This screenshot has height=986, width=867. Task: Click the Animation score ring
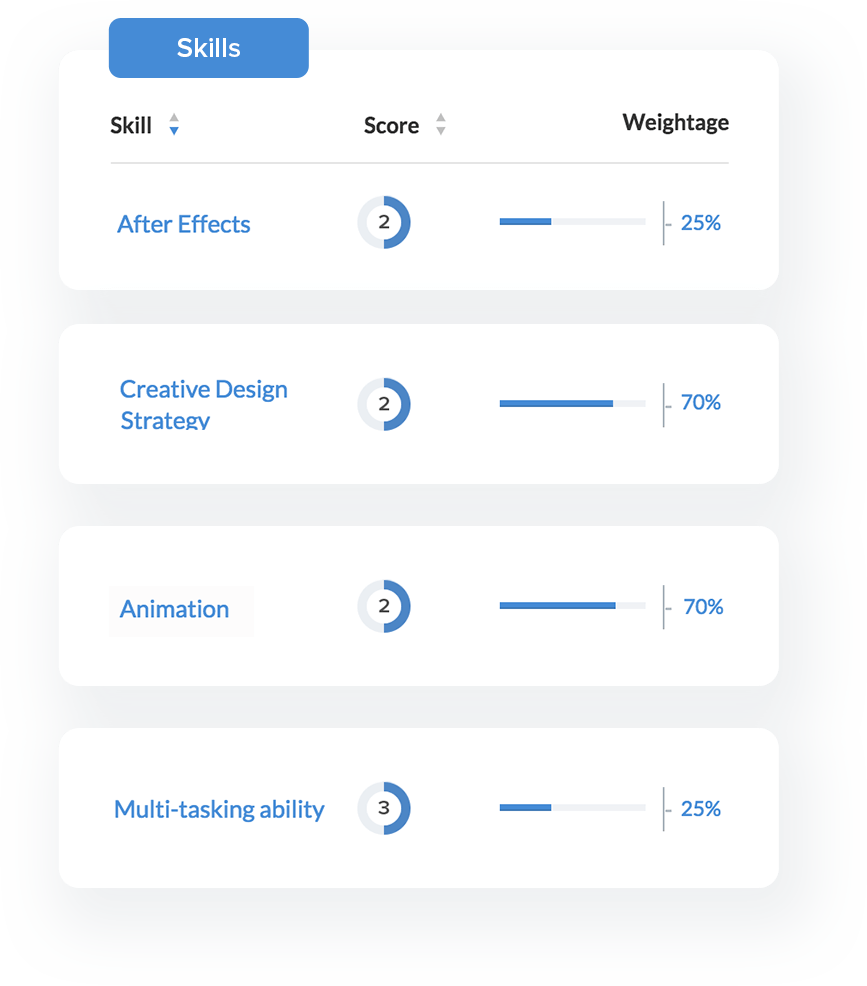(x=384, y=606)
